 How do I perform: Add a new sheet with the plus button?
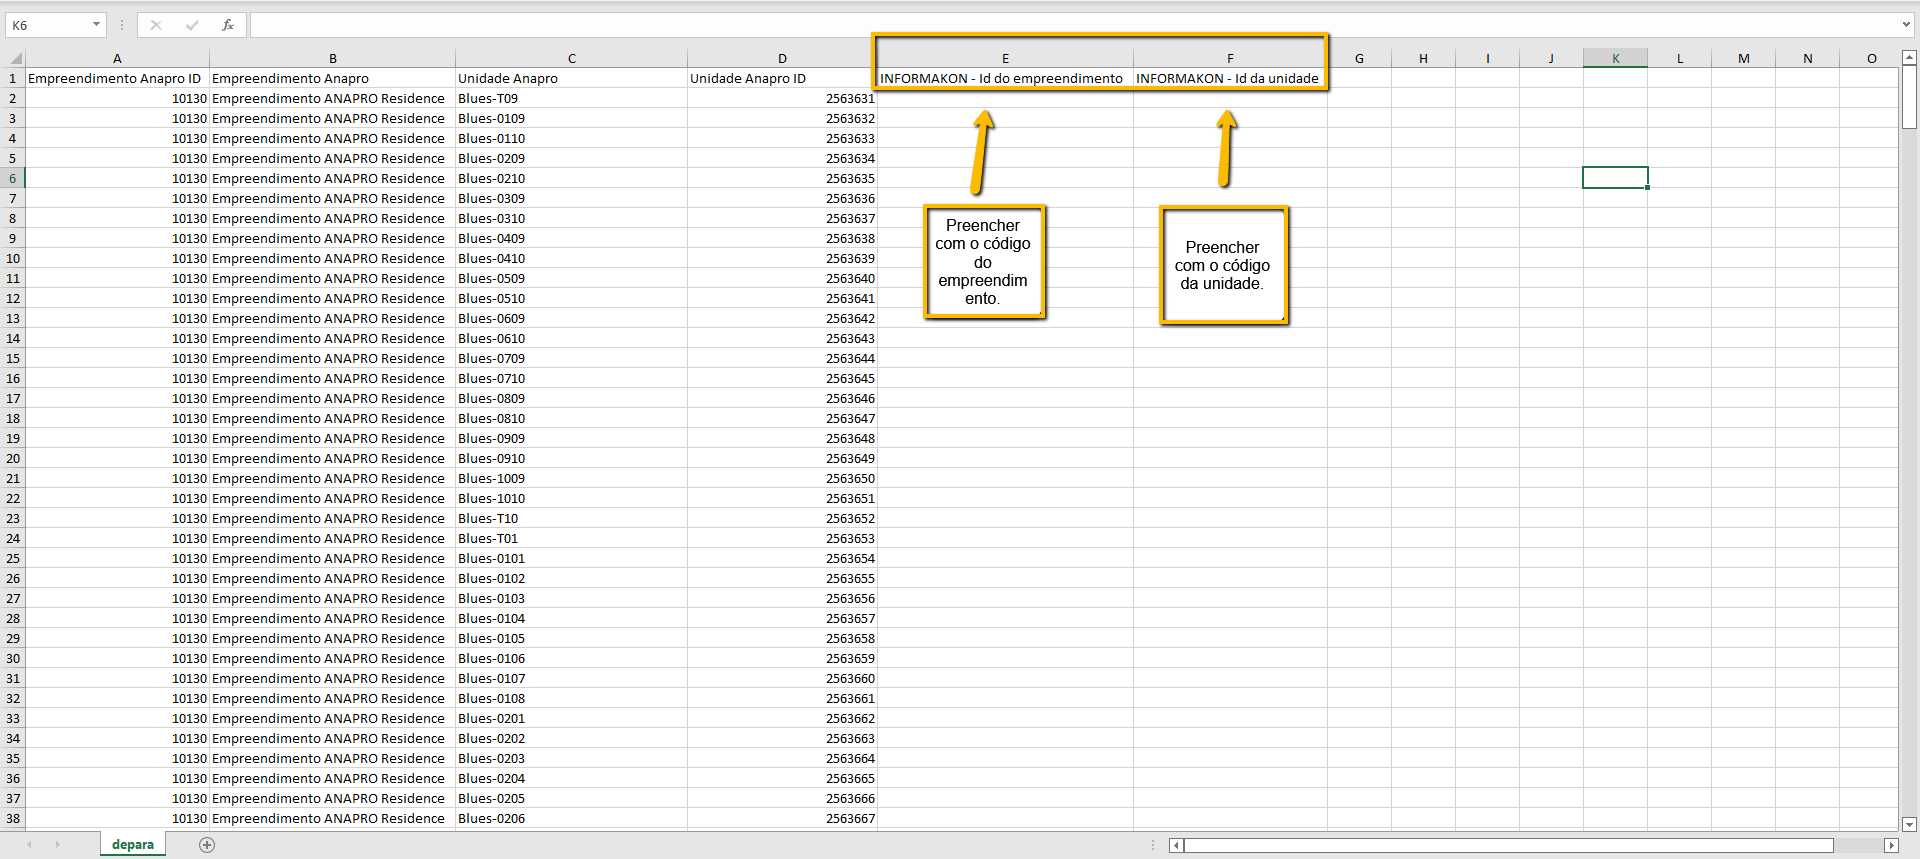(x=207, y=845)
